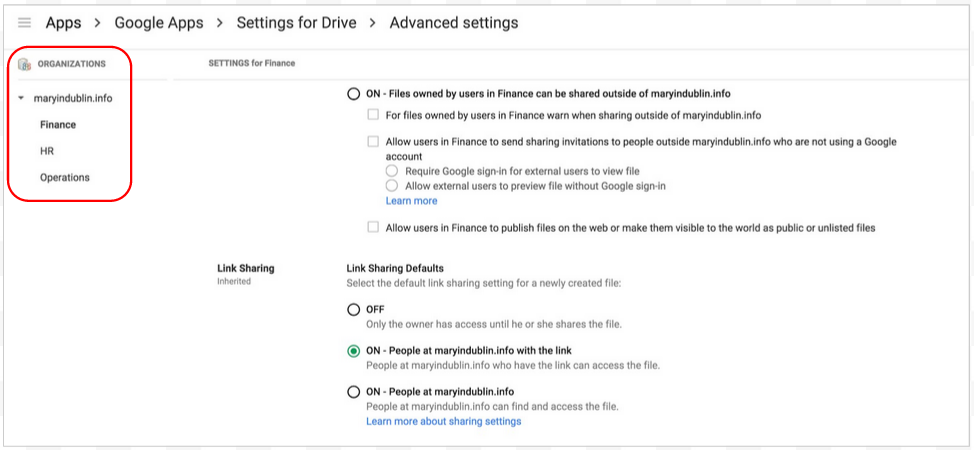Select the HR organizational unit
This screenshot has width=974, height=450.
pos(47,151)
